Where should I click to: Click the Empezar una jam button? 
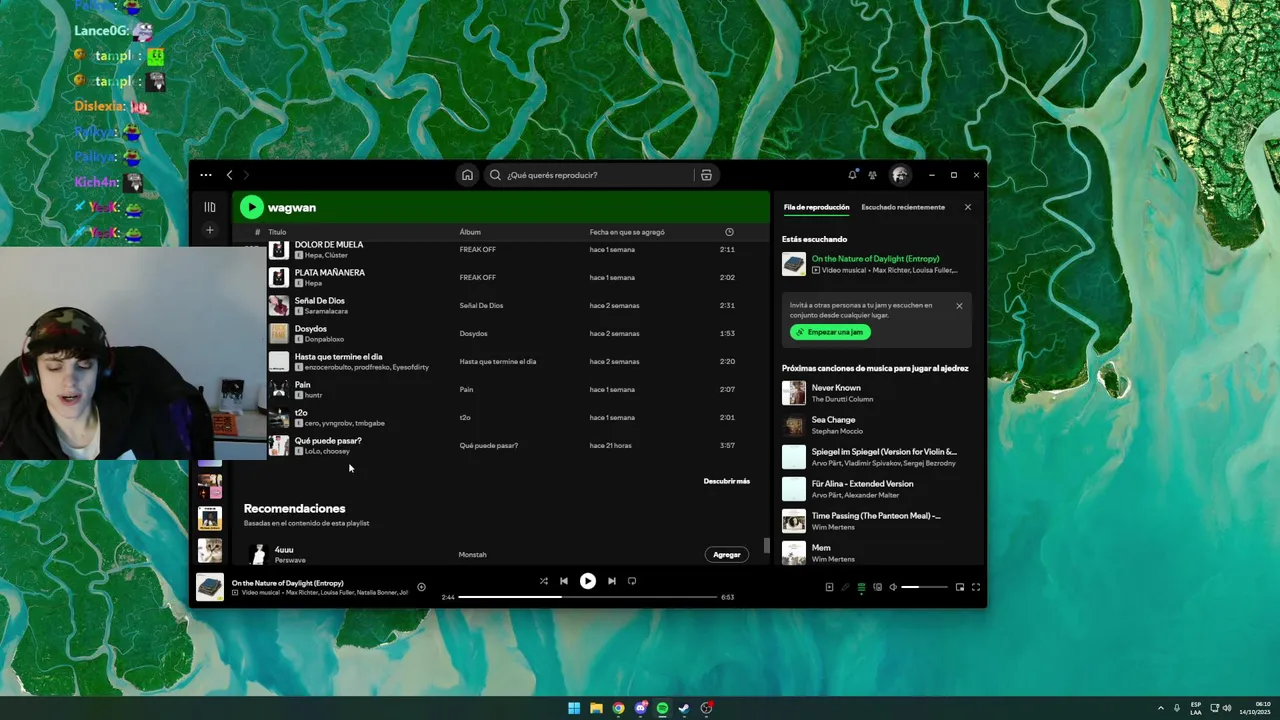click(x=830, y=332)
